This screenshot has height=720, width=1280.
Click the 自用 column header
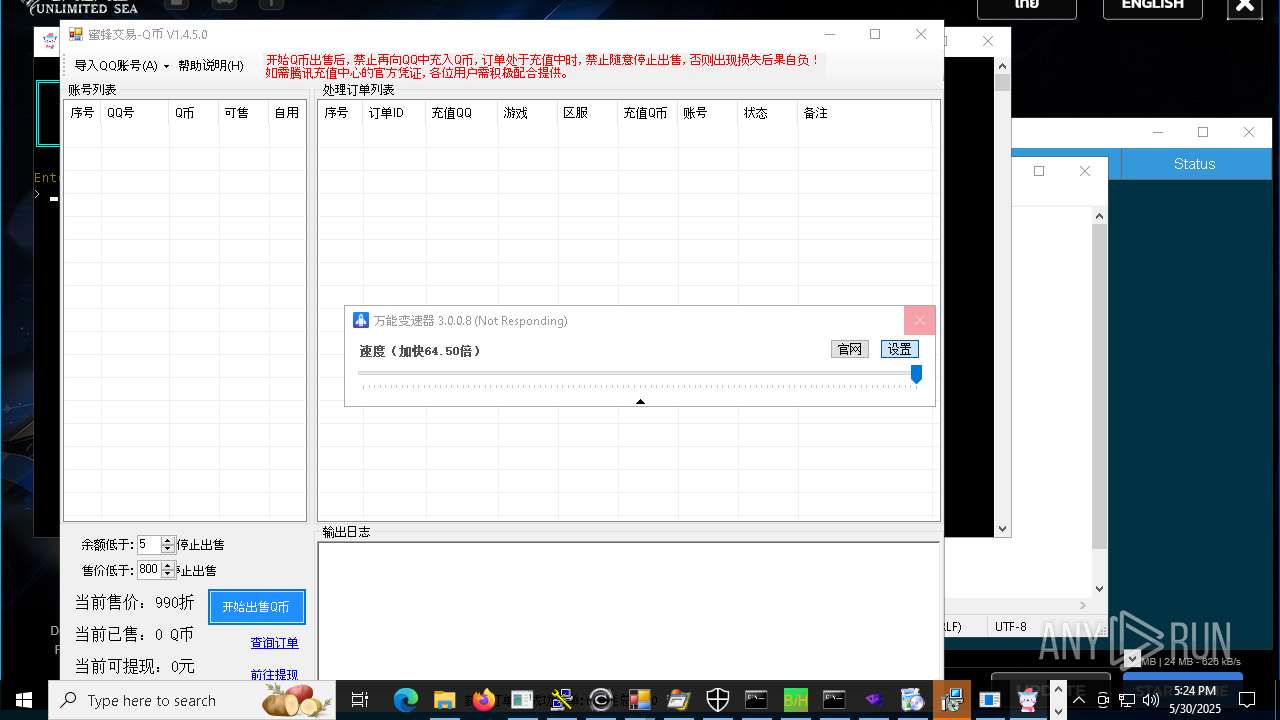[287, 113]
